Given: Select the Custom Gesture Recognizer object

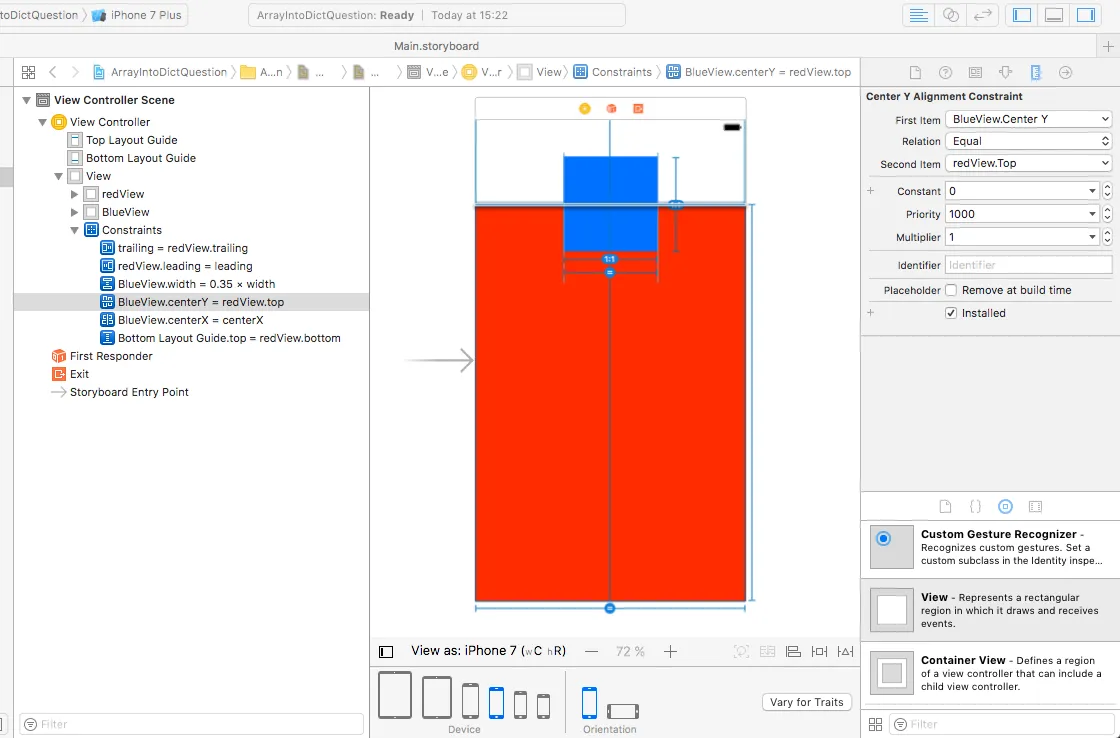Looking at the screenshot, I should coord(990,547).
